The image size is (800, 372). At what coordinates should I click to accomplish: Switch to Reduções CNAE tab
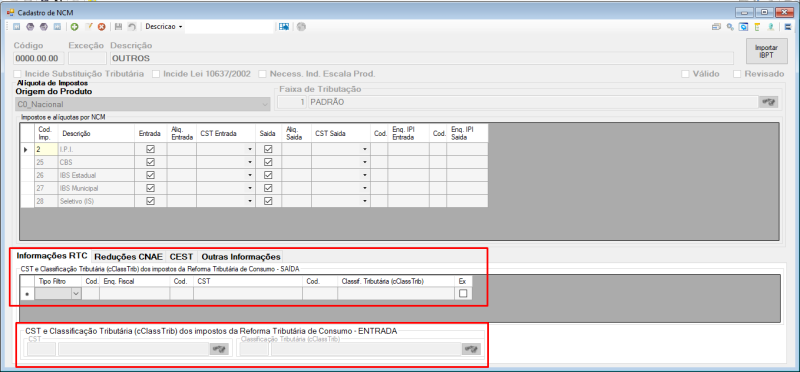pos(129,256)
